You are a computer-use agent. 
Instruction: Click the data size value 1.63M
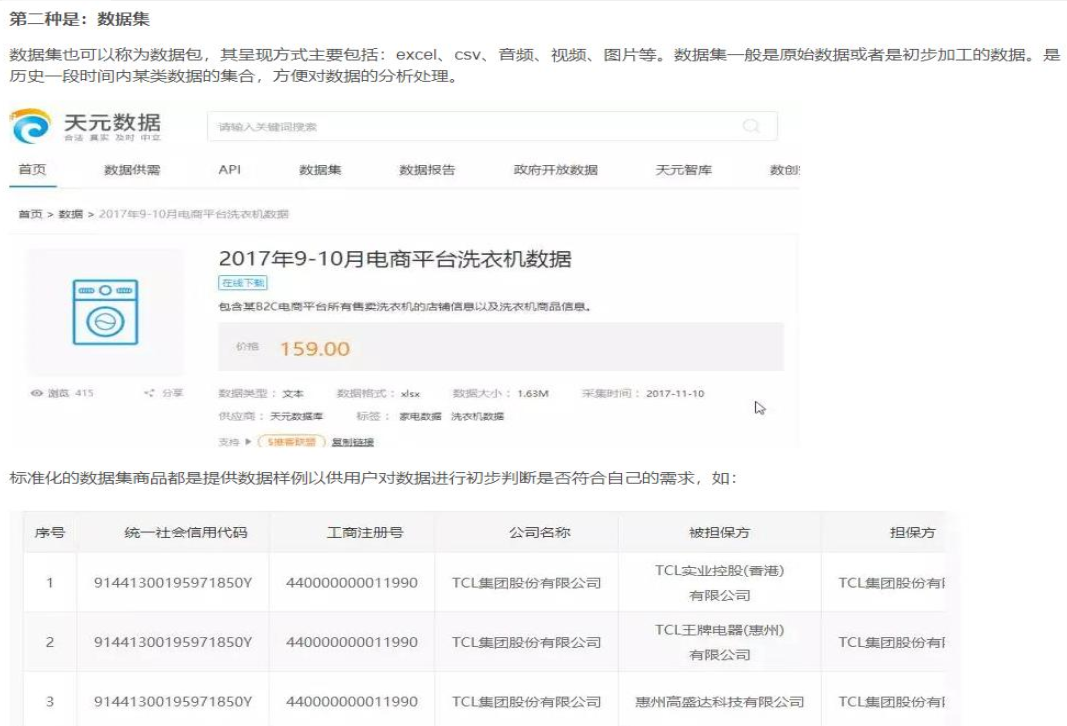click(533, 393)
